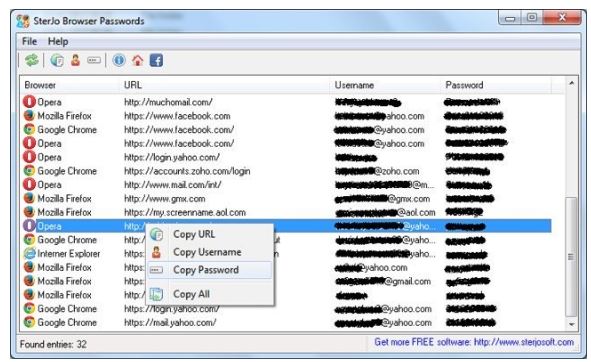Choose Copy URL from context menu
The height and width of the screenshot is (362, 591).
pyautogui.click(x=210, y=234)
